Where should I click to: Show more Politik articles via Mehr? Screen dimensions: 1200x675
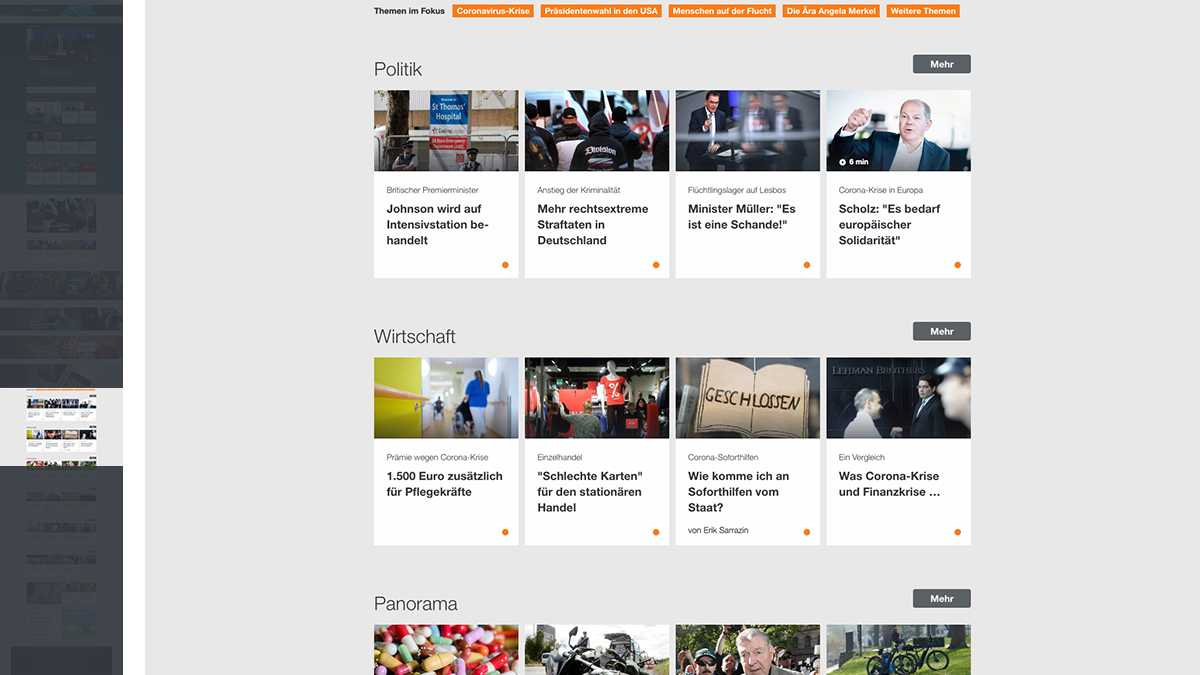pyautogui.click(x=941, y=64)
